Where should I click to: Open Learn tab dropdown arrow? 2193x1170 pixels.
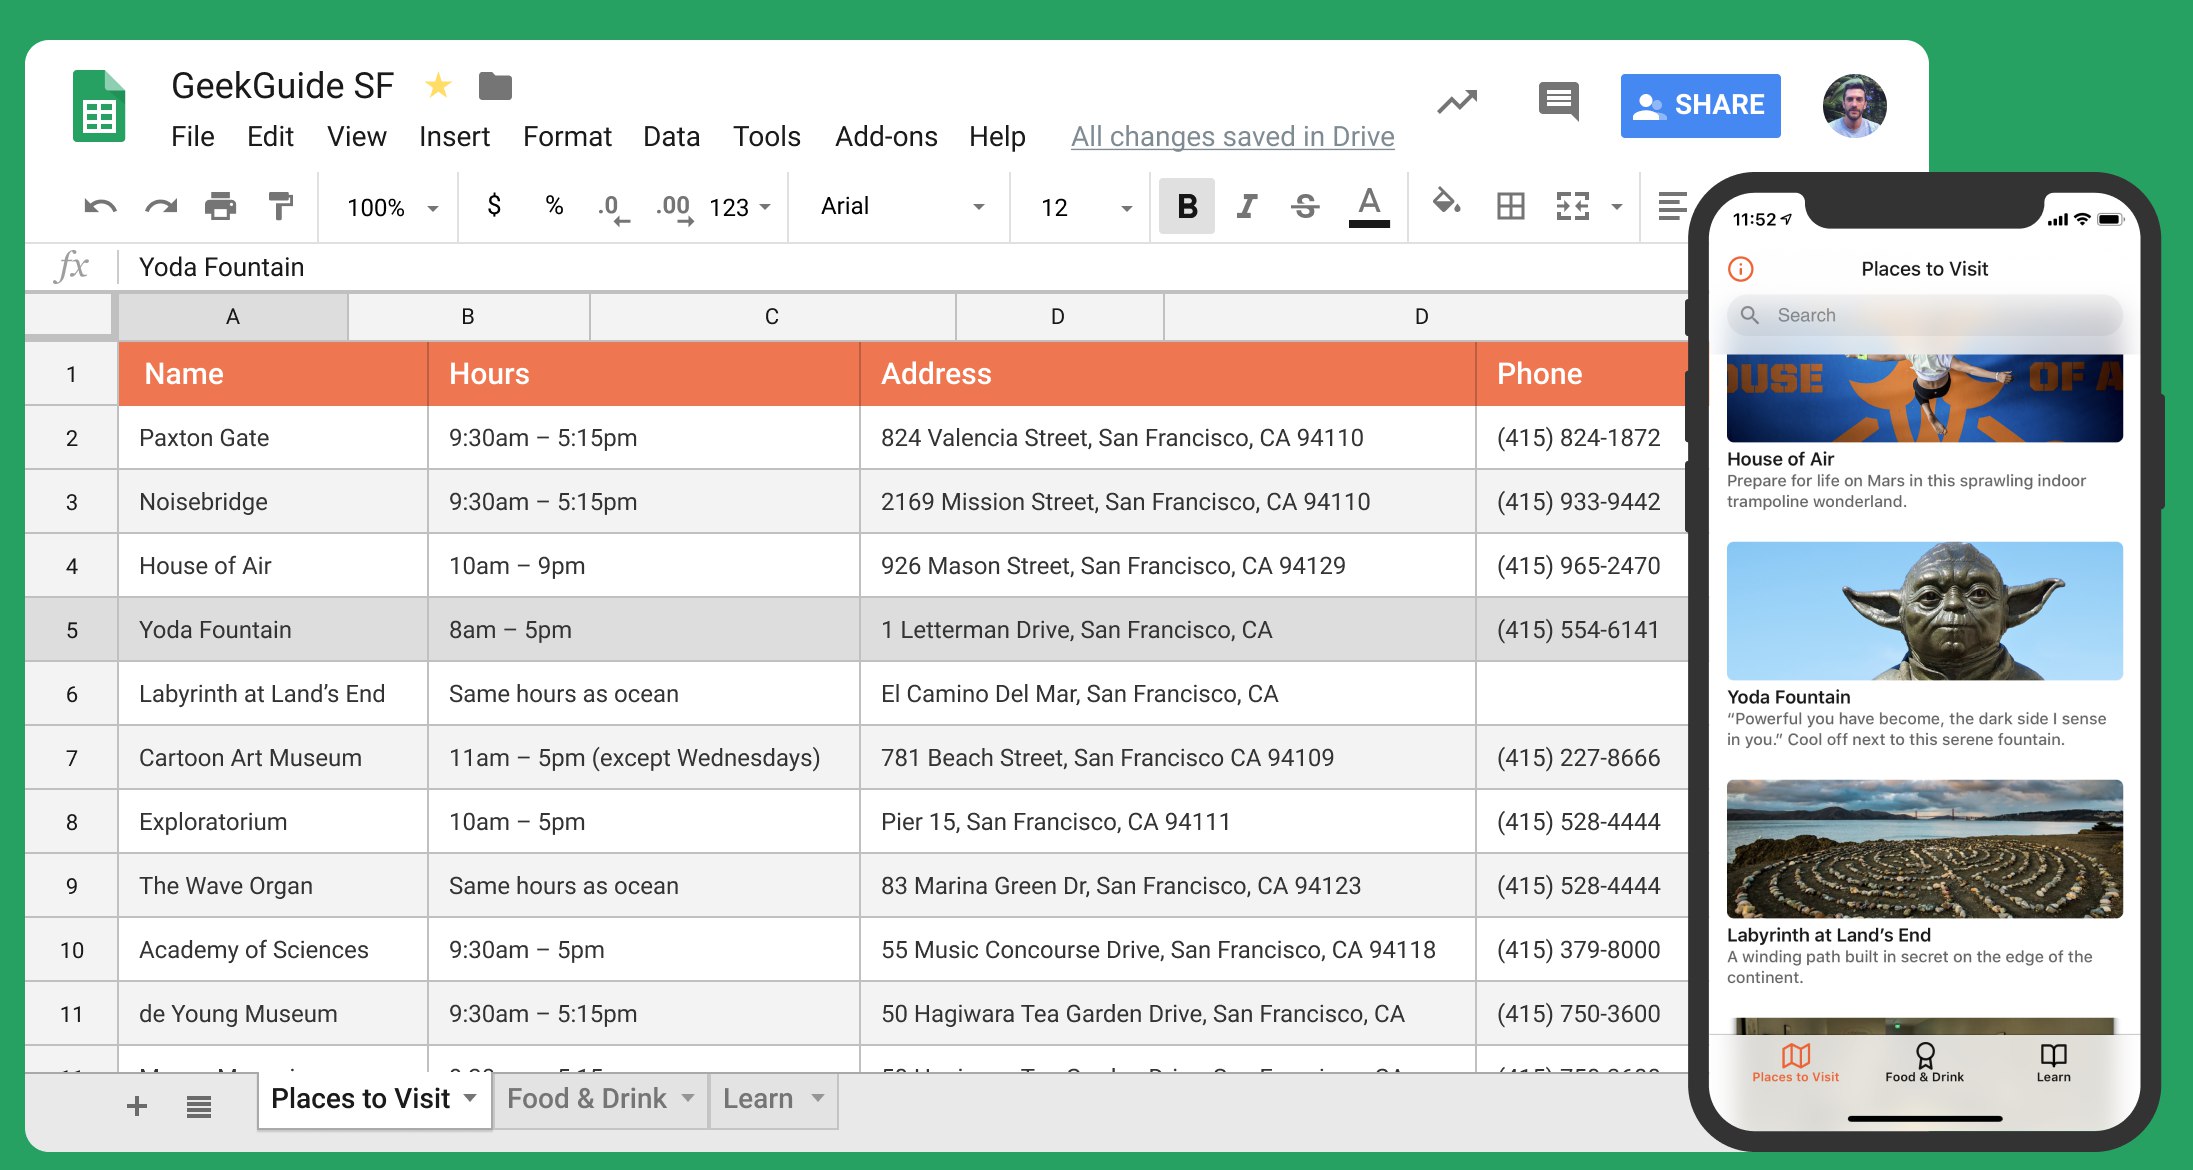pyautogui.click(x=818, y=1098)
